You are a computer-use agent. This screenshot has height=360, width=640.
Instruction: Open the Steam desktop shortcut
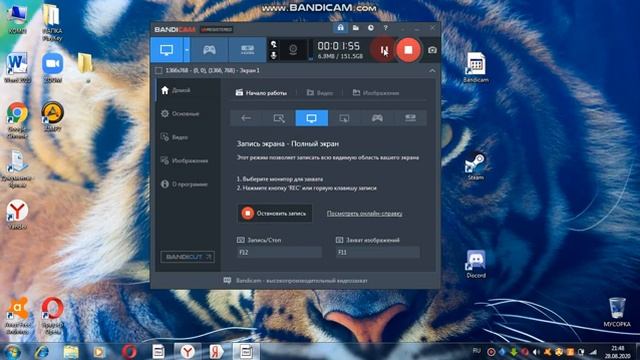pos(476,167)
